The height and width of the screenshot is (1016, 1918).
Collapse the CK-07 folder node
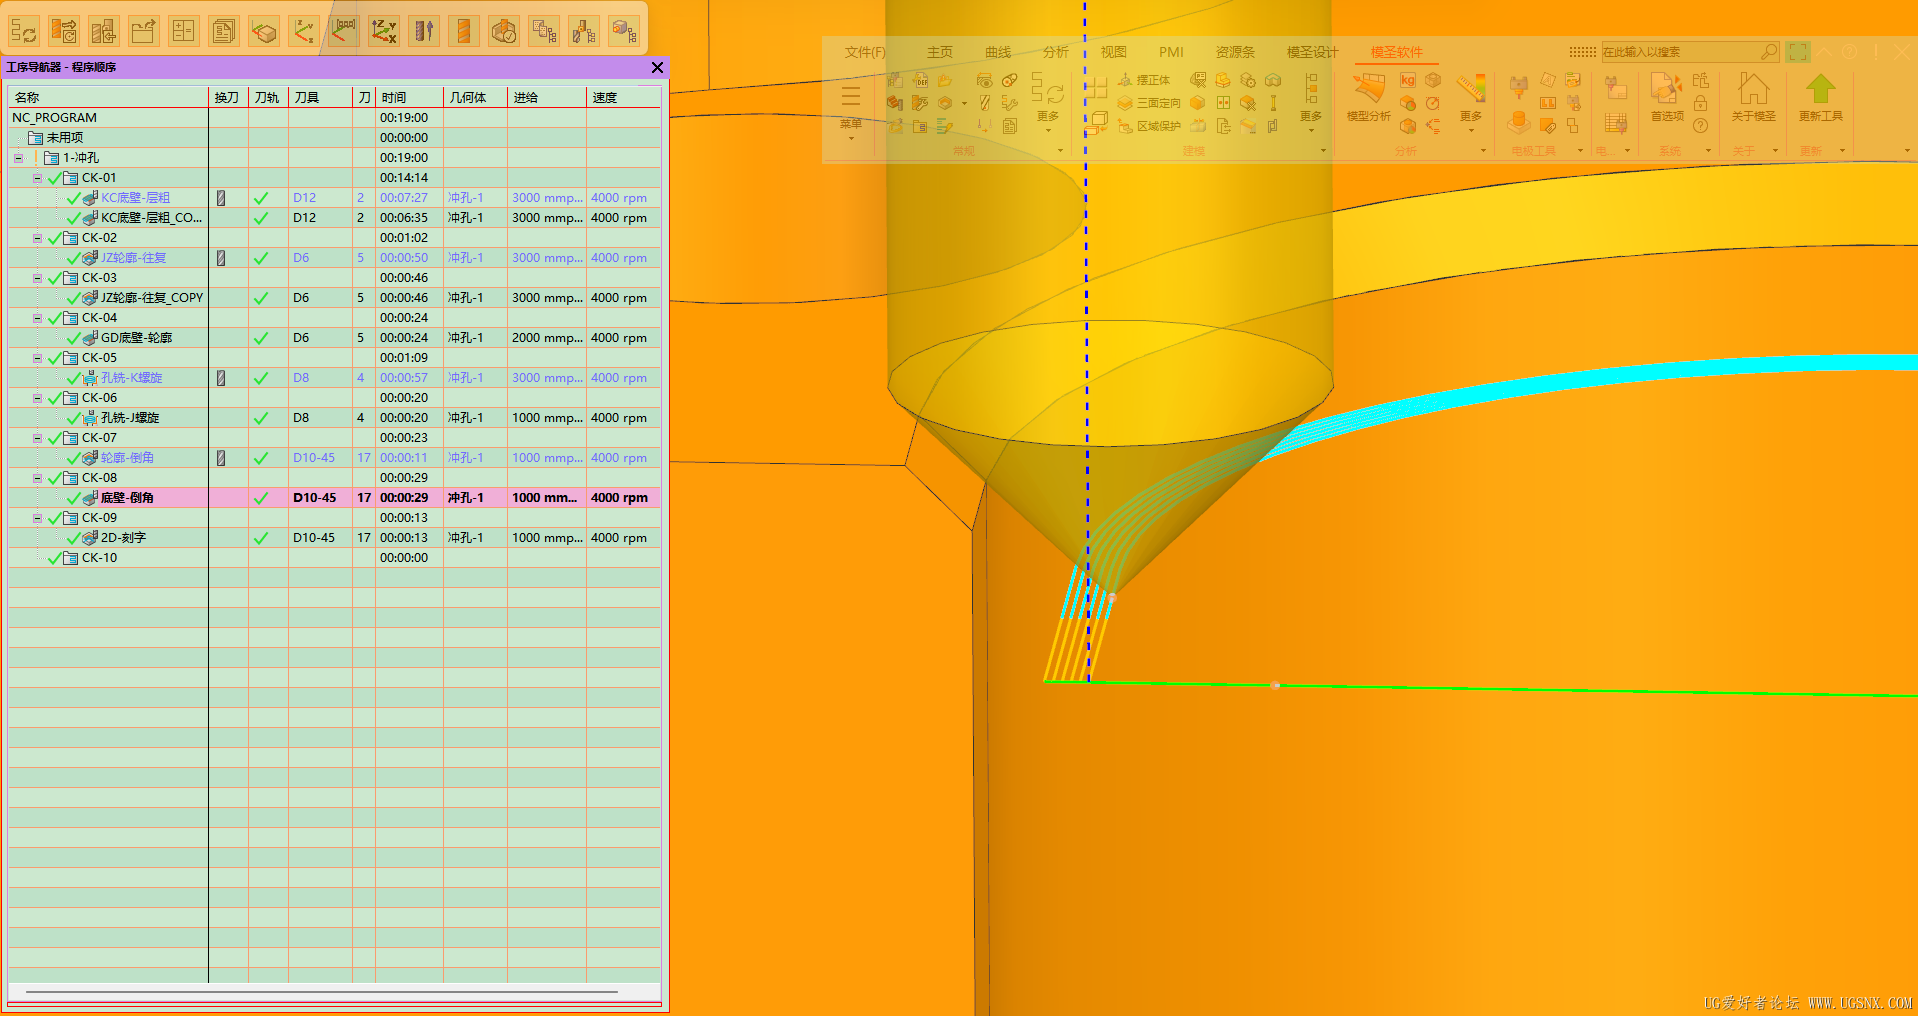click(37, 438)
